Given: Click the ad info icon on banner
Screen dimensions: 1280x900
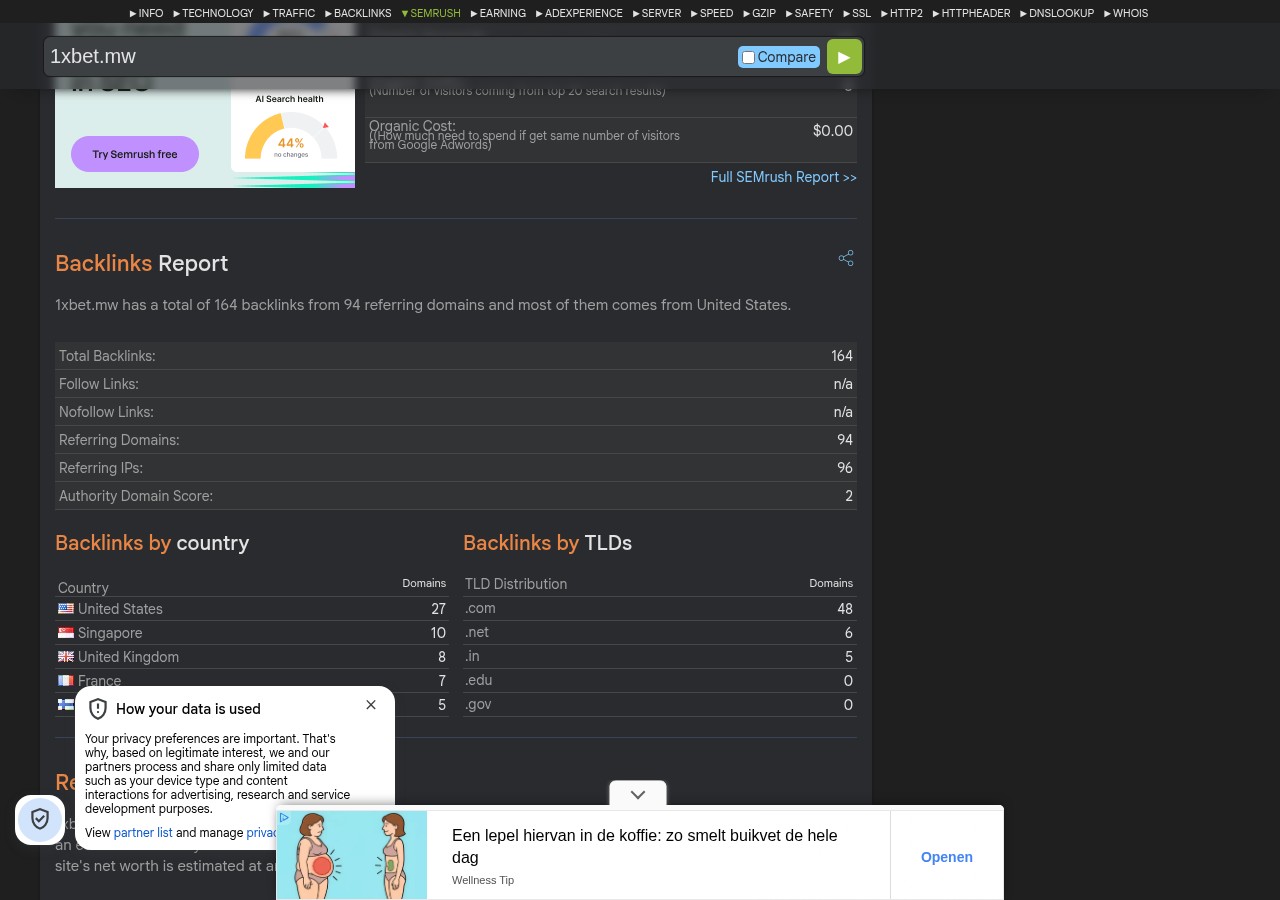Looking at the screenshot, I should pos(284,818).
